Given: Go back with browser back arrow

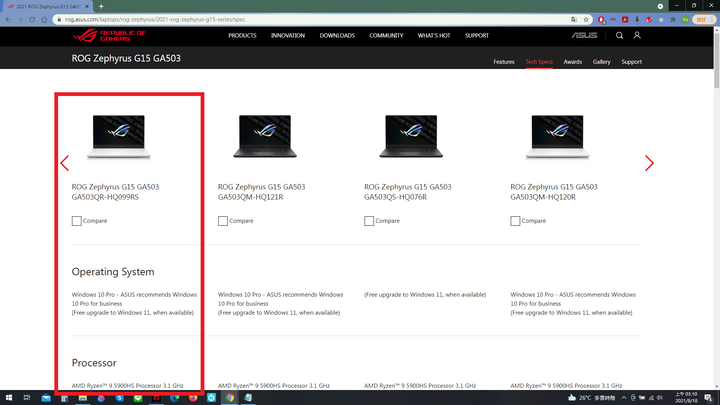Looking at the screenshot, I should pos(8,19).
